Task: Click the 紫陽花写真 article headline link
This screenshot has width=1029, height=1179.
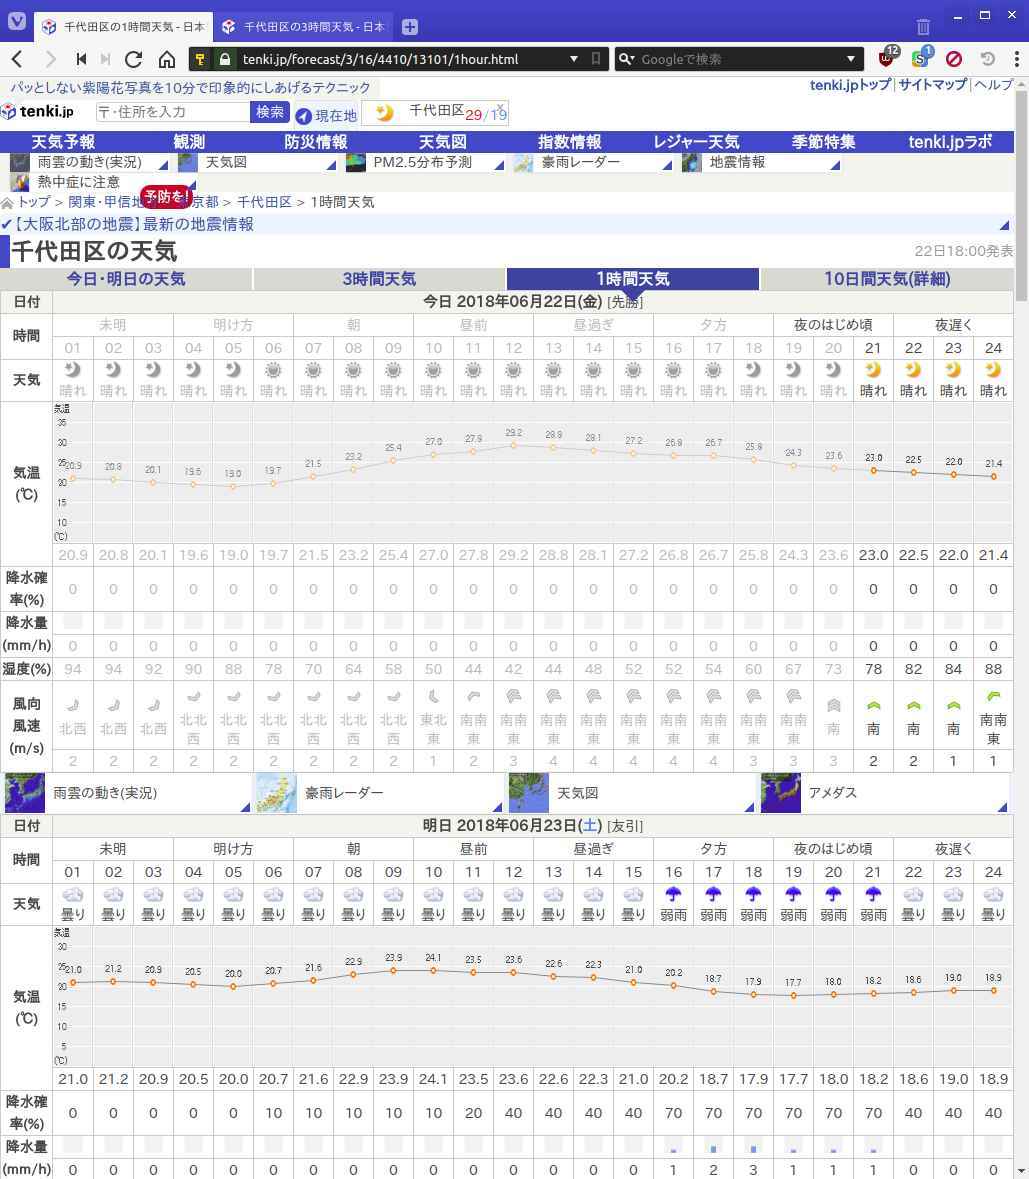Action: coord(190,88)
